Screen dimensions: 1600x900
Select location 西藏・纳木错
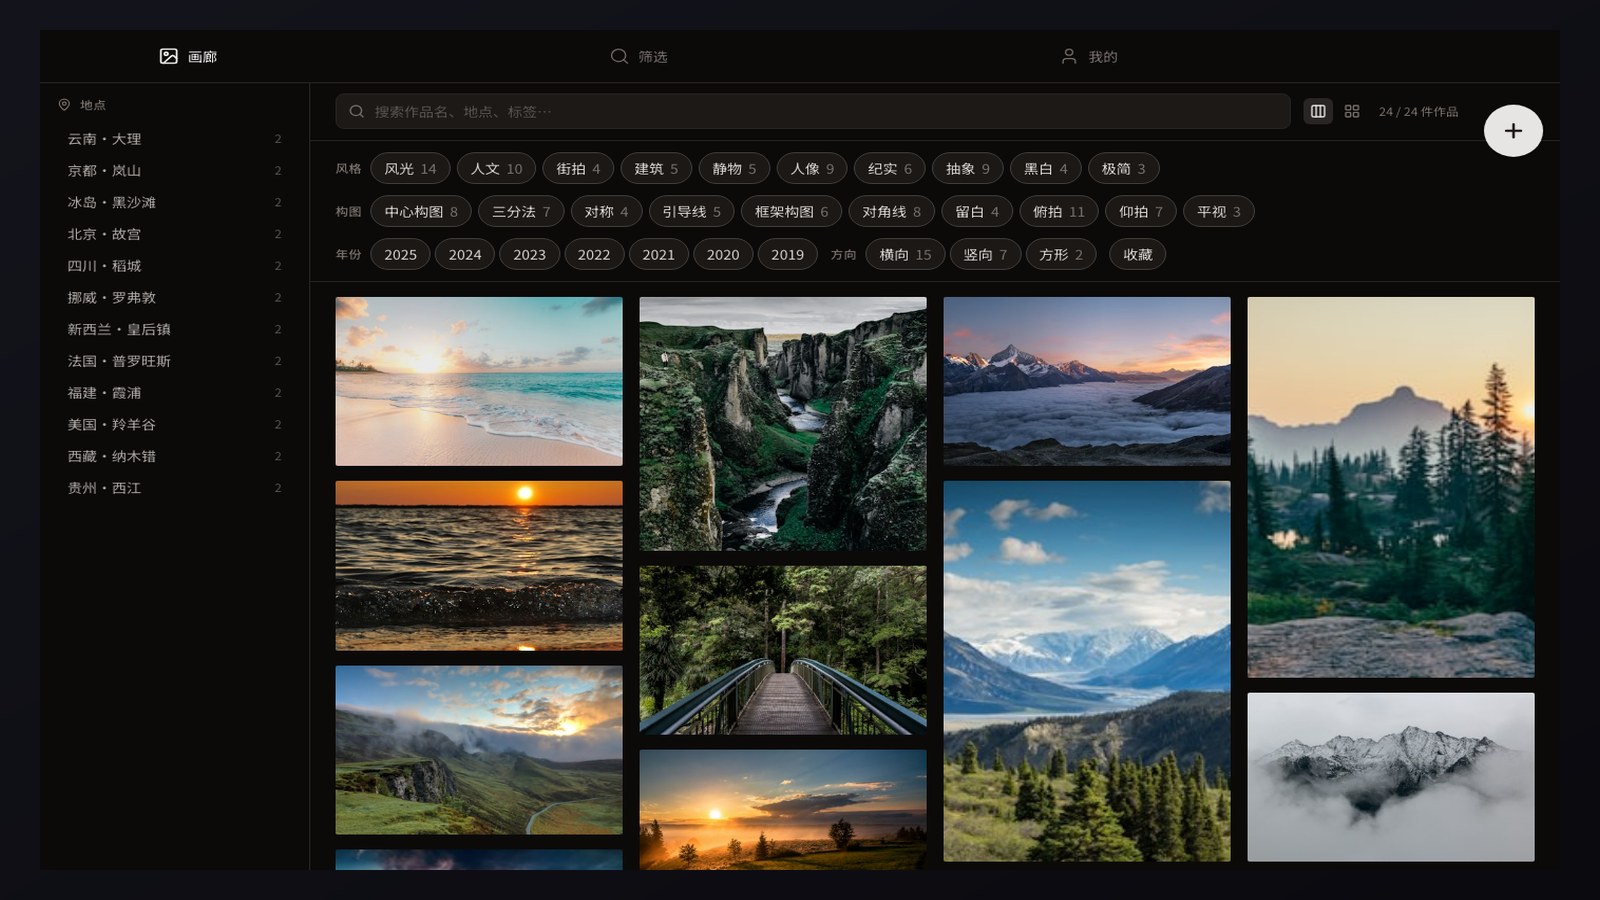(174, 456)
